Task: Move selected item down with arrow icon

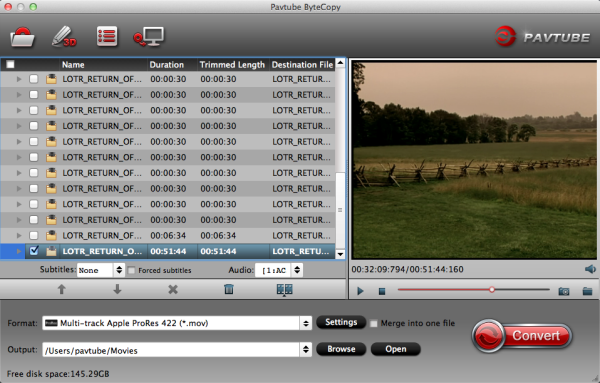Action: point(117,289)
